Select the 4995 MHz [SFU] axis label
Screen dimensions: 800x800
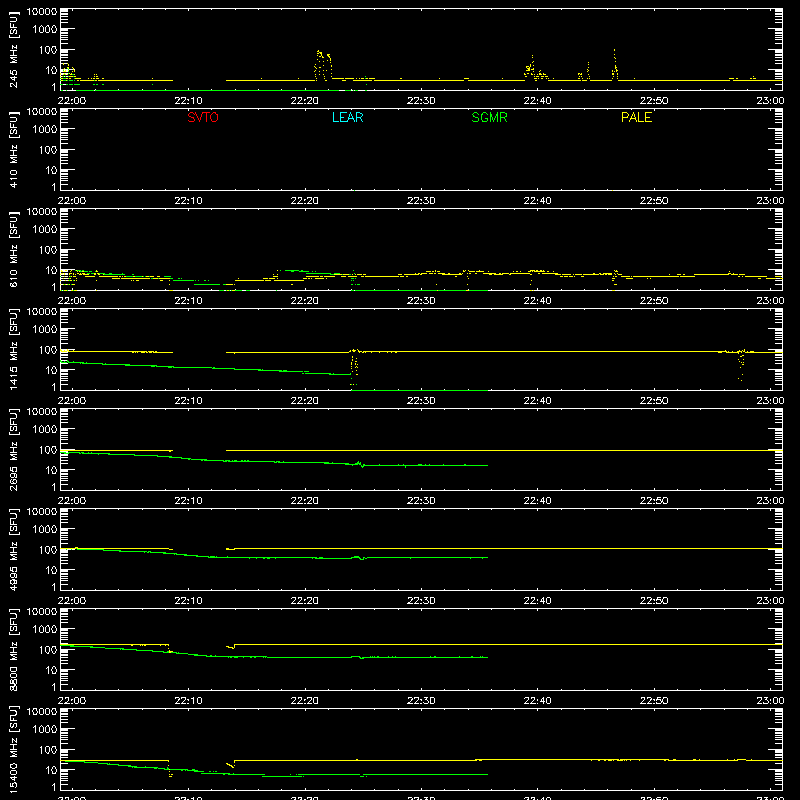coord(13,549)
